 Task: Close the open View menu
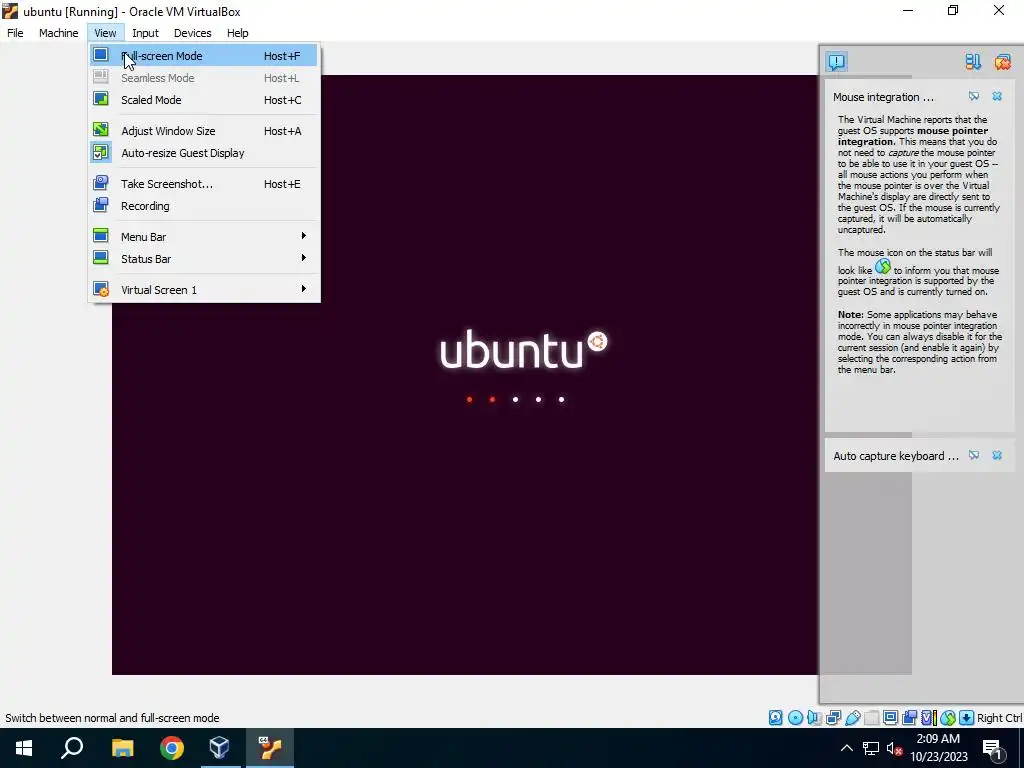click(105, 33)
